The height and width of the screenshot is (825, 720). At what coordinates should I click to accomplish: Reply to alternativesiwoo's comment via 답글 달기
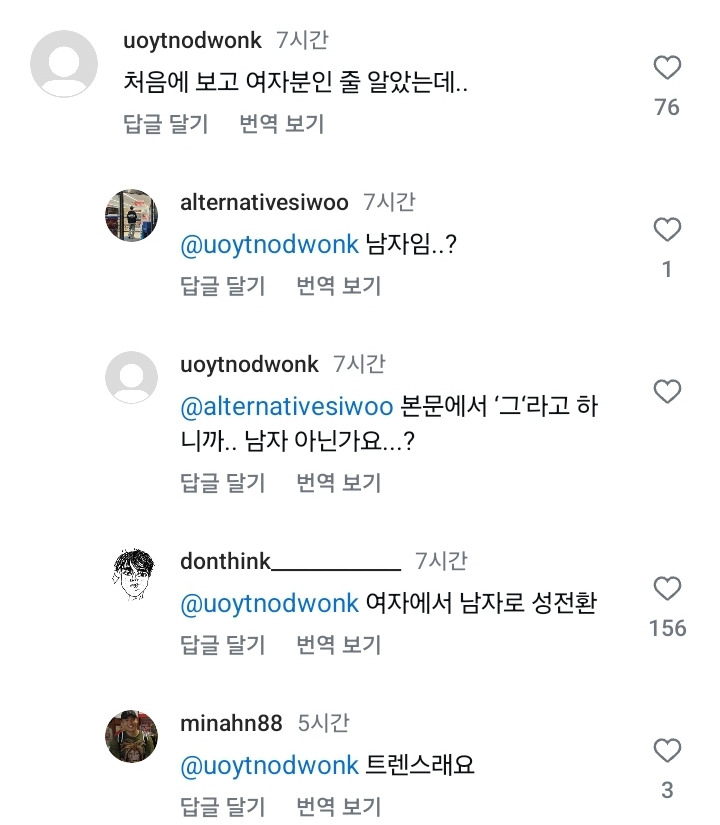(223, 286)
